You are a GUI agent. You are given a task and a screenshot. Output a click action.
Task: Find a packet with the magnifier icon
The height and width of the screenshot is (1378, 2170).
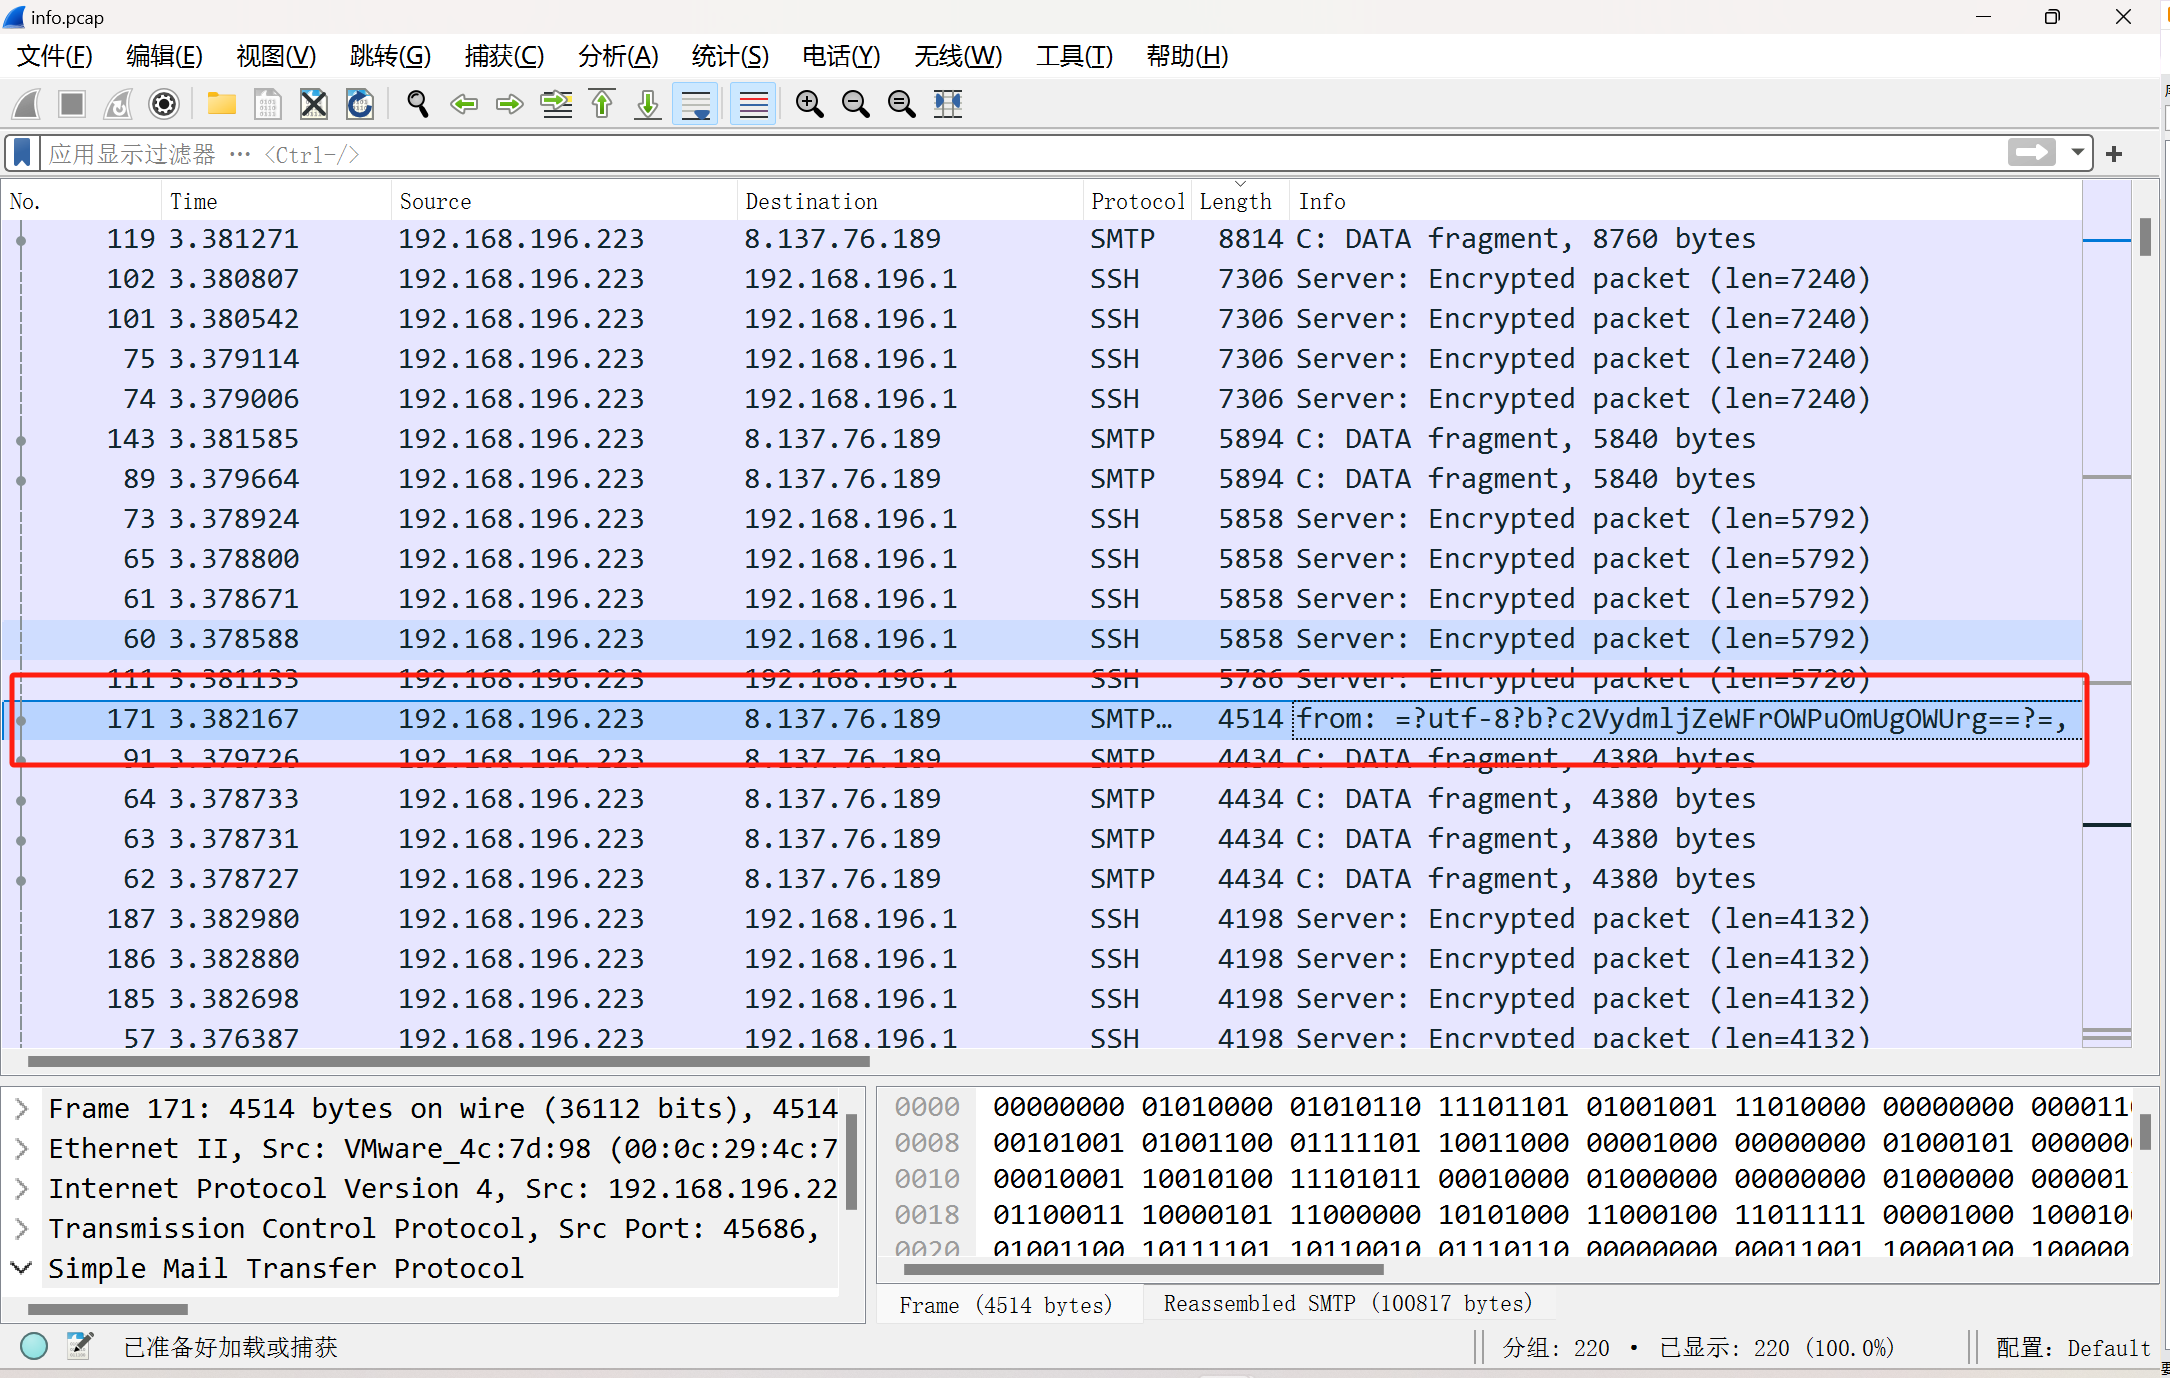(417, 104)
